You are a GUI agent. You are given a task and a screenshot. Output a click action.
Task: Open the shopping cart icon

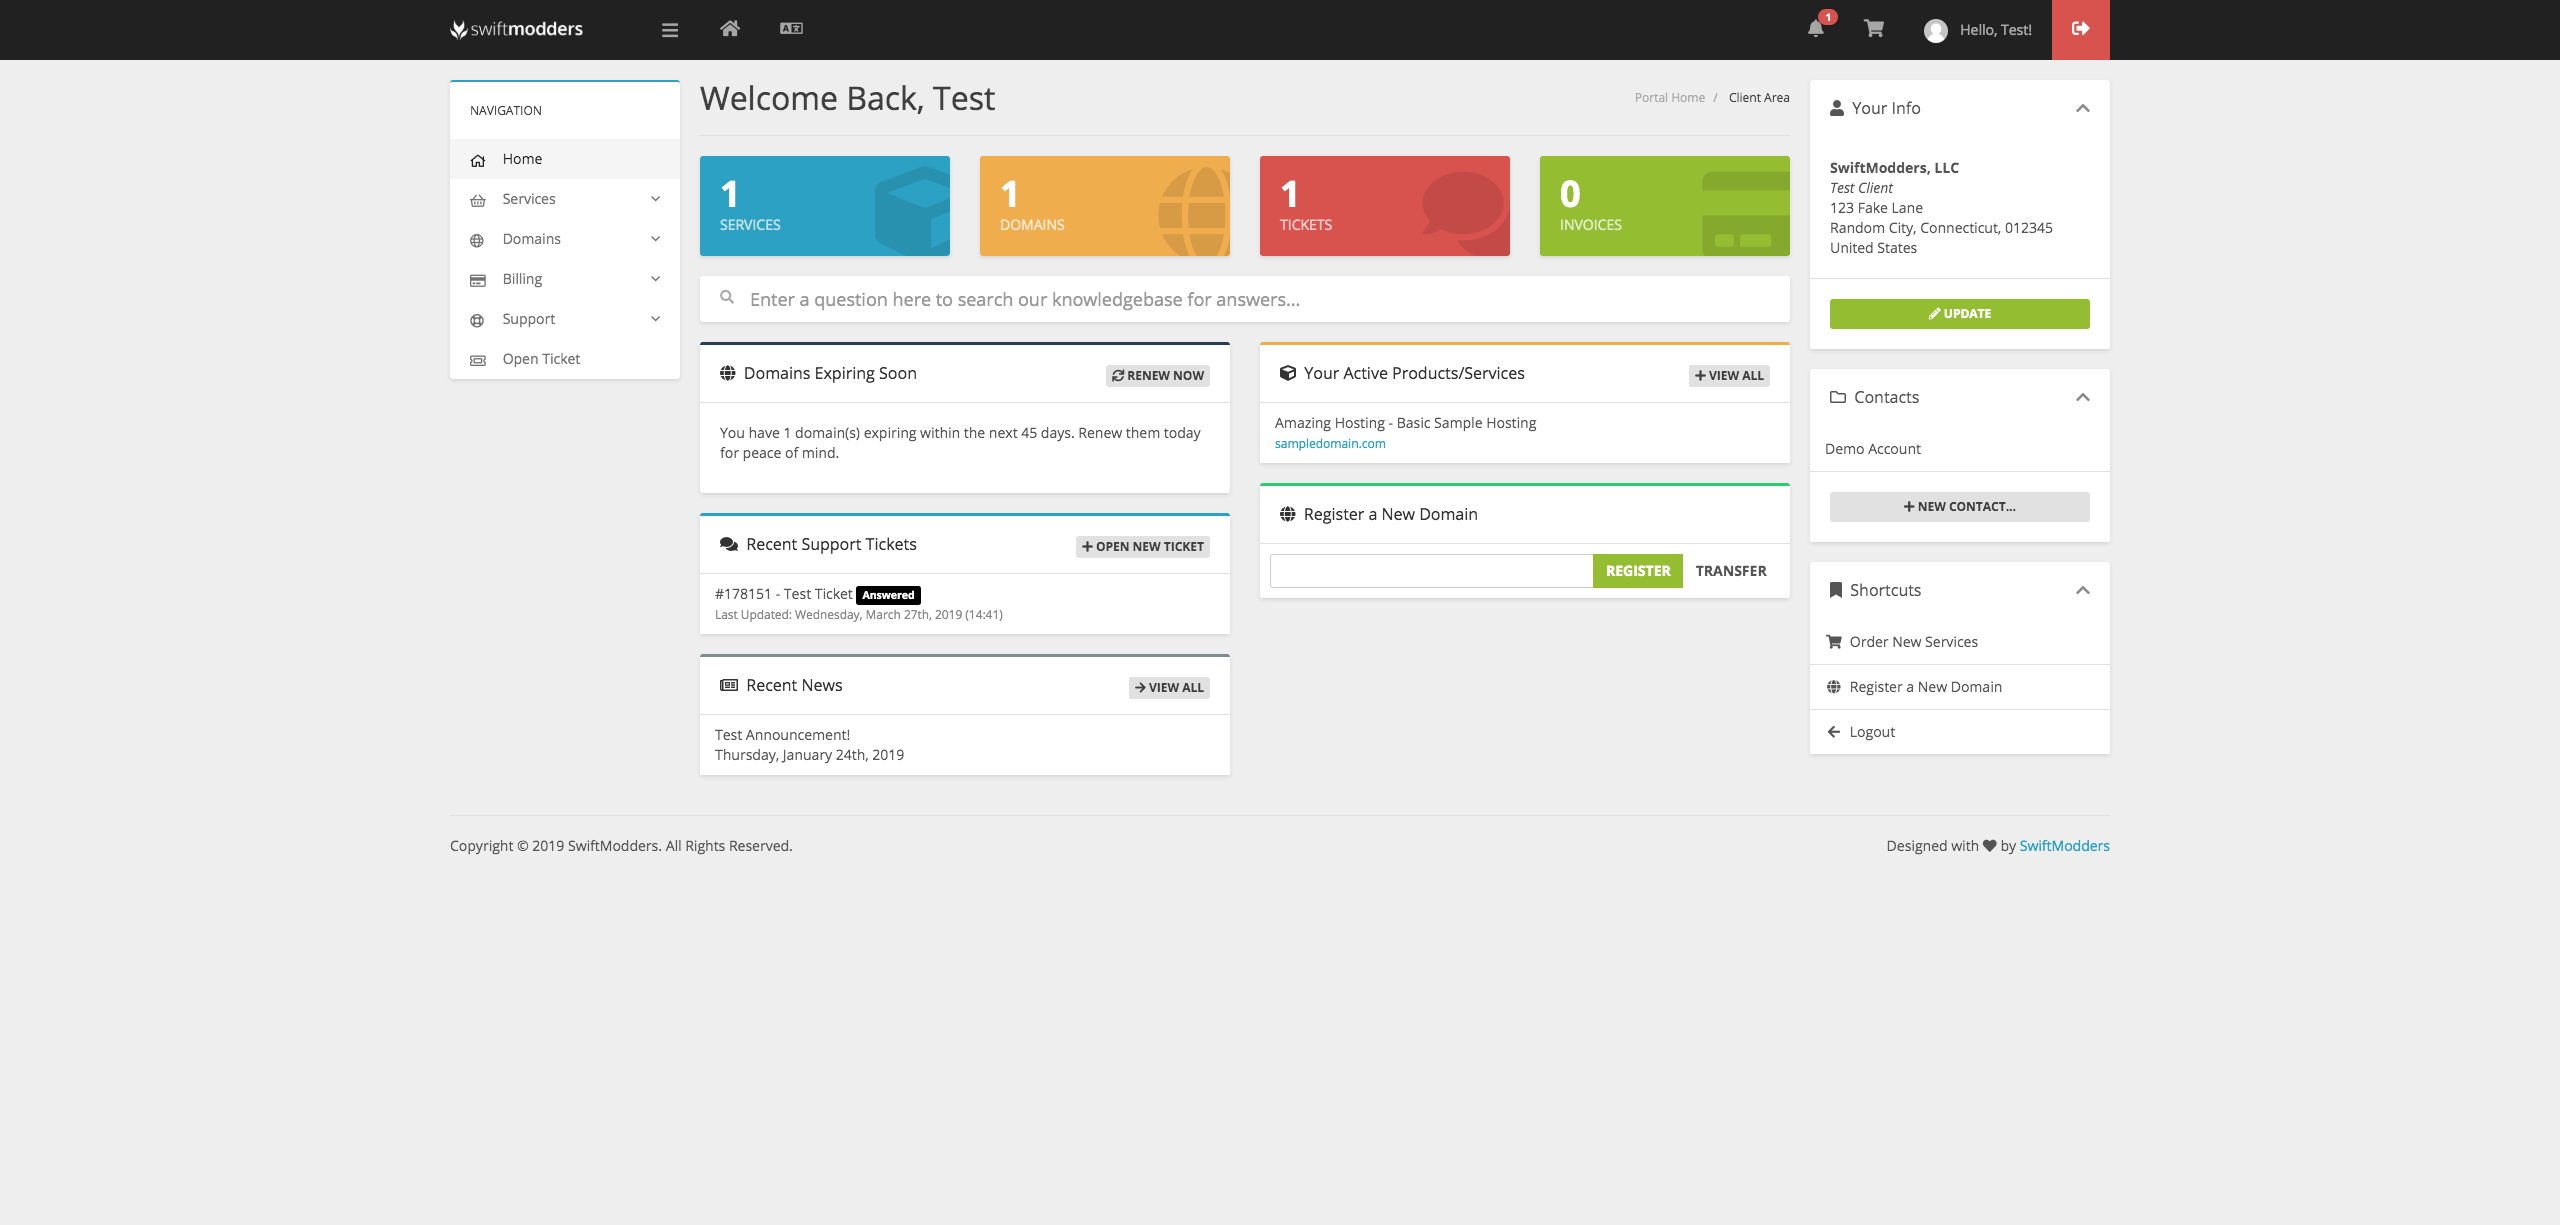click(x=1874, y=30)
